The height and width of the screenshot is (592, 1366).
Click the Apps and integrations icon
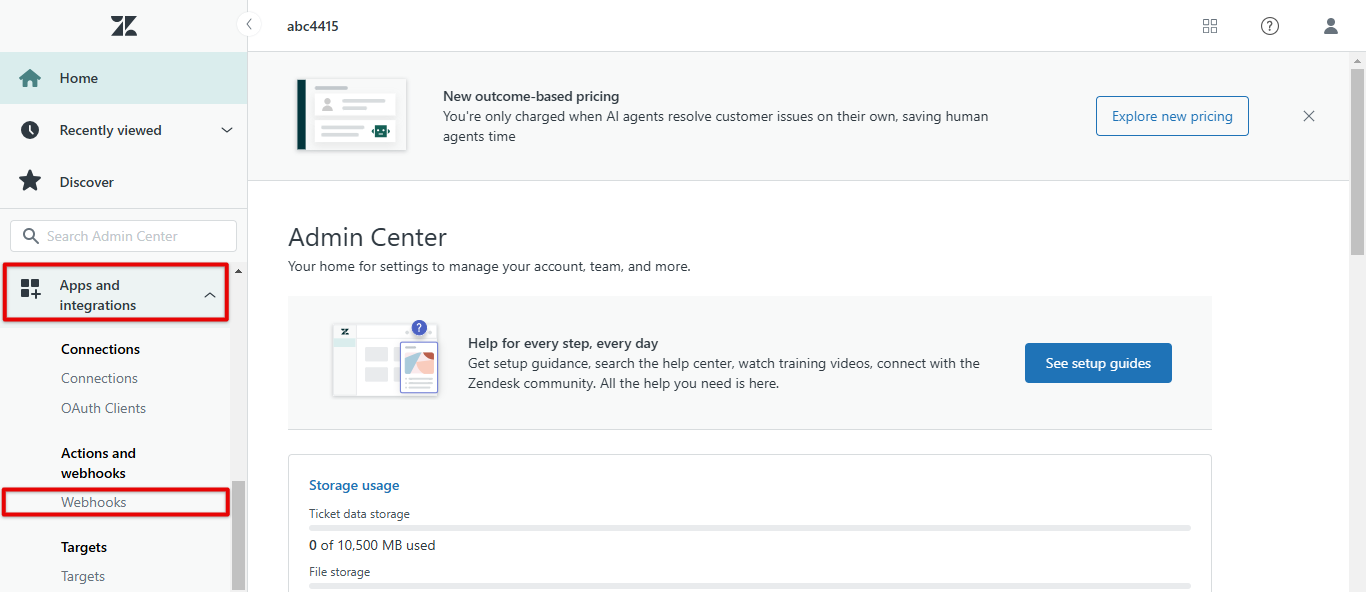[31, 290]
